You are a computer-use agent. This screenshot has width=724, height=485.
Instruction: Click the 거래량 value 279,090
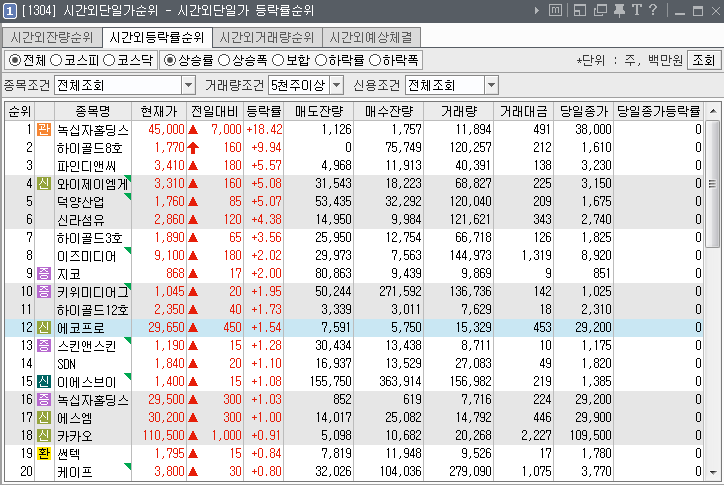coord(470,472)
